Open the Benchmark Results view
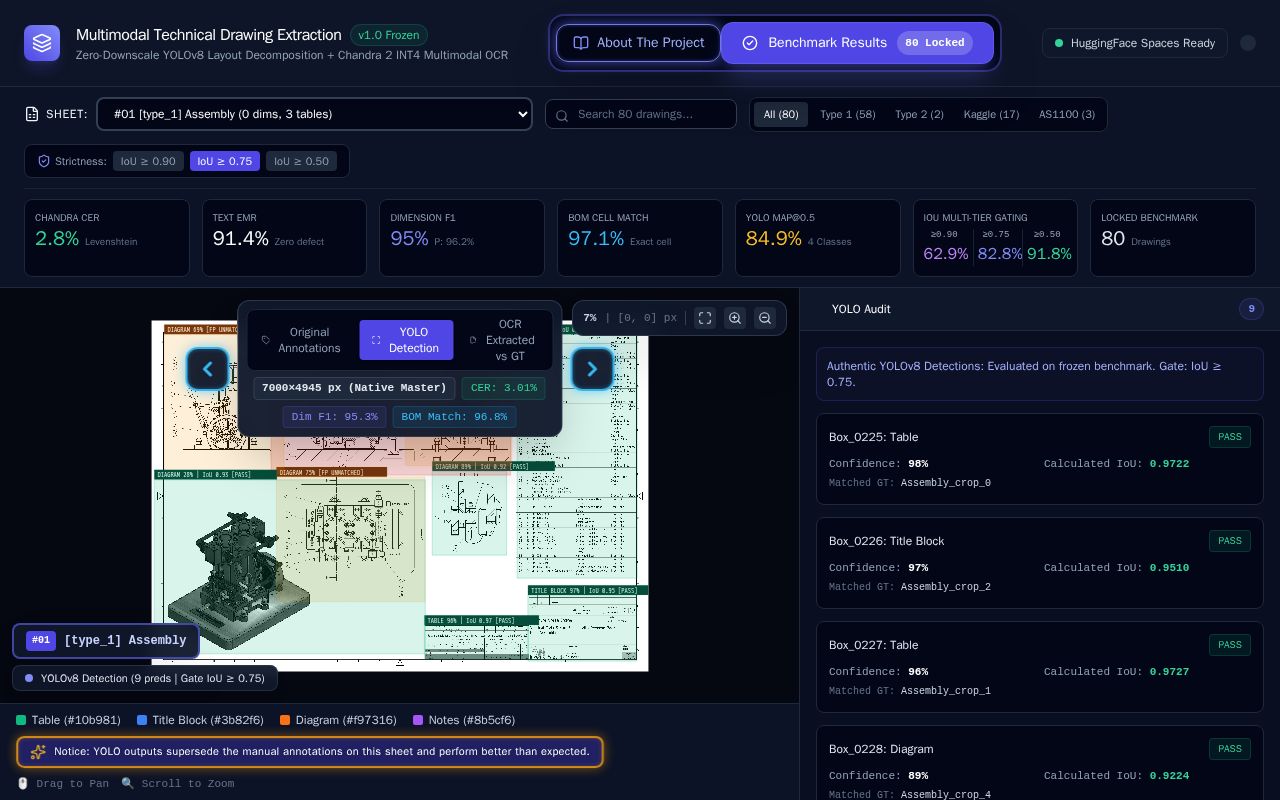The image size is (1280, 800). tap(857, 43)
